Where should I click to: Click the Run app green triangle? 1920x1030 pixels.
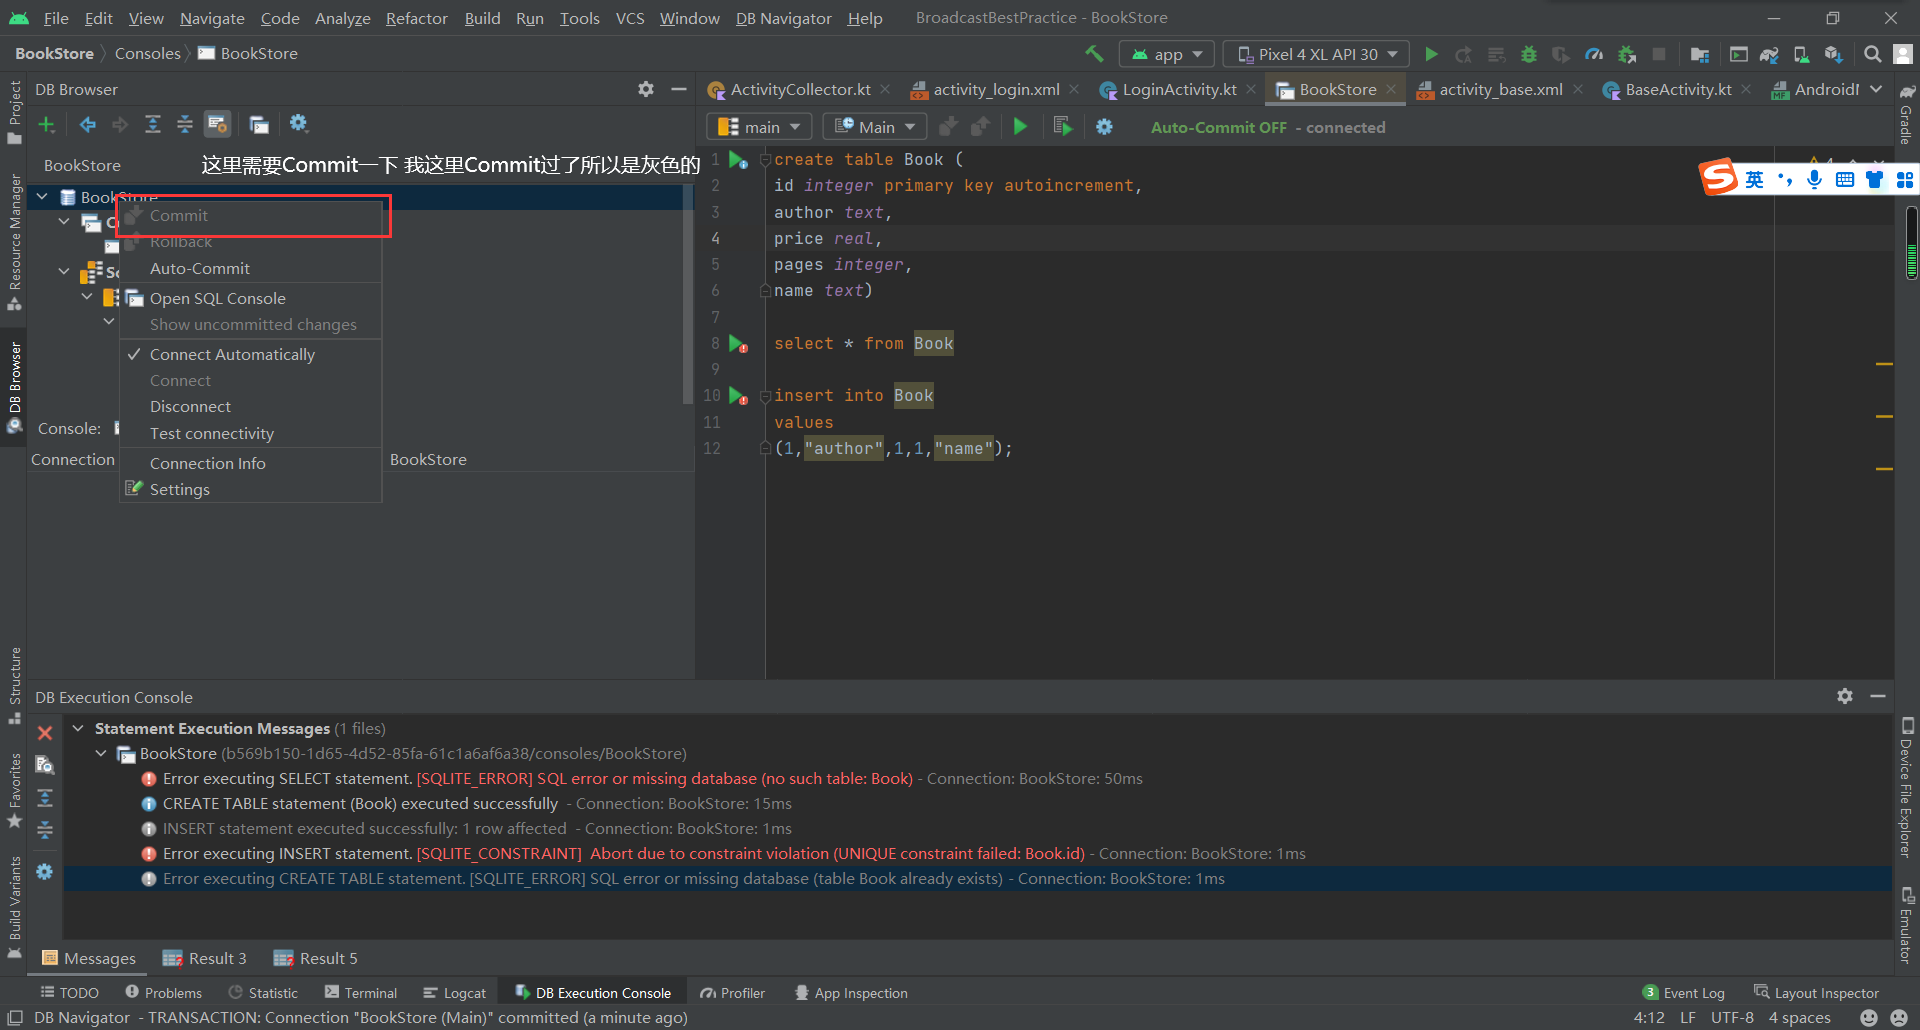coord(1431,54)
